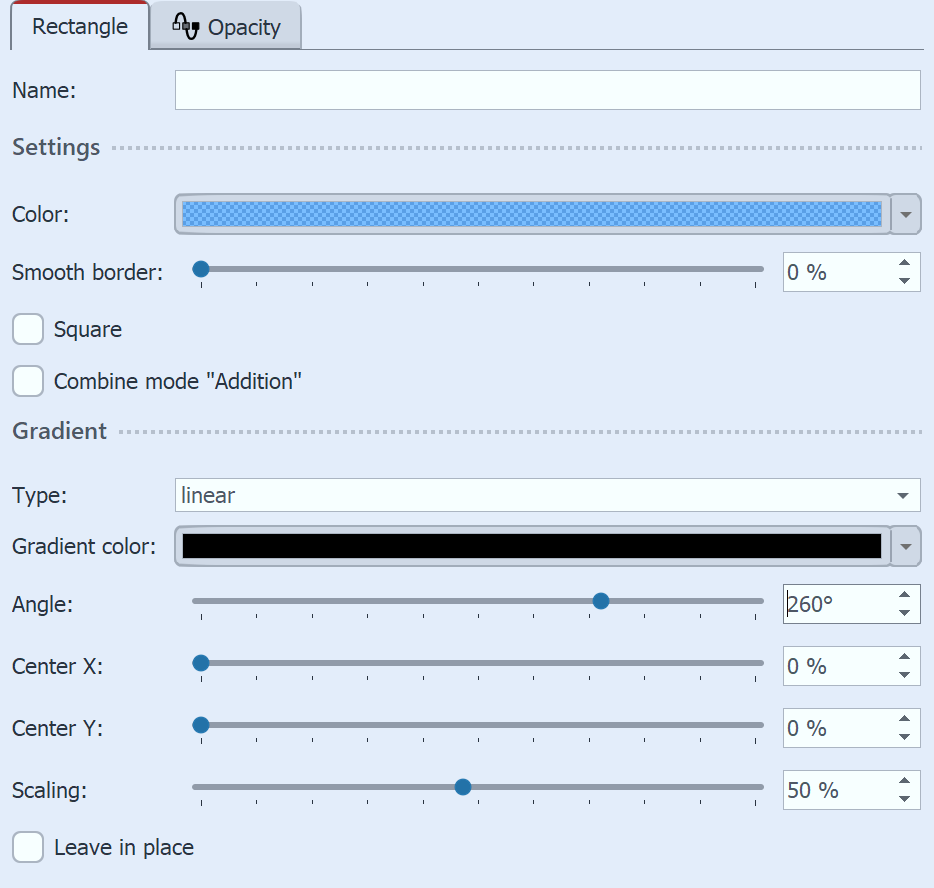The height and width of the screenshot is (888, 934).
Task: Check the Leave in place option
Action: (28, 847)
